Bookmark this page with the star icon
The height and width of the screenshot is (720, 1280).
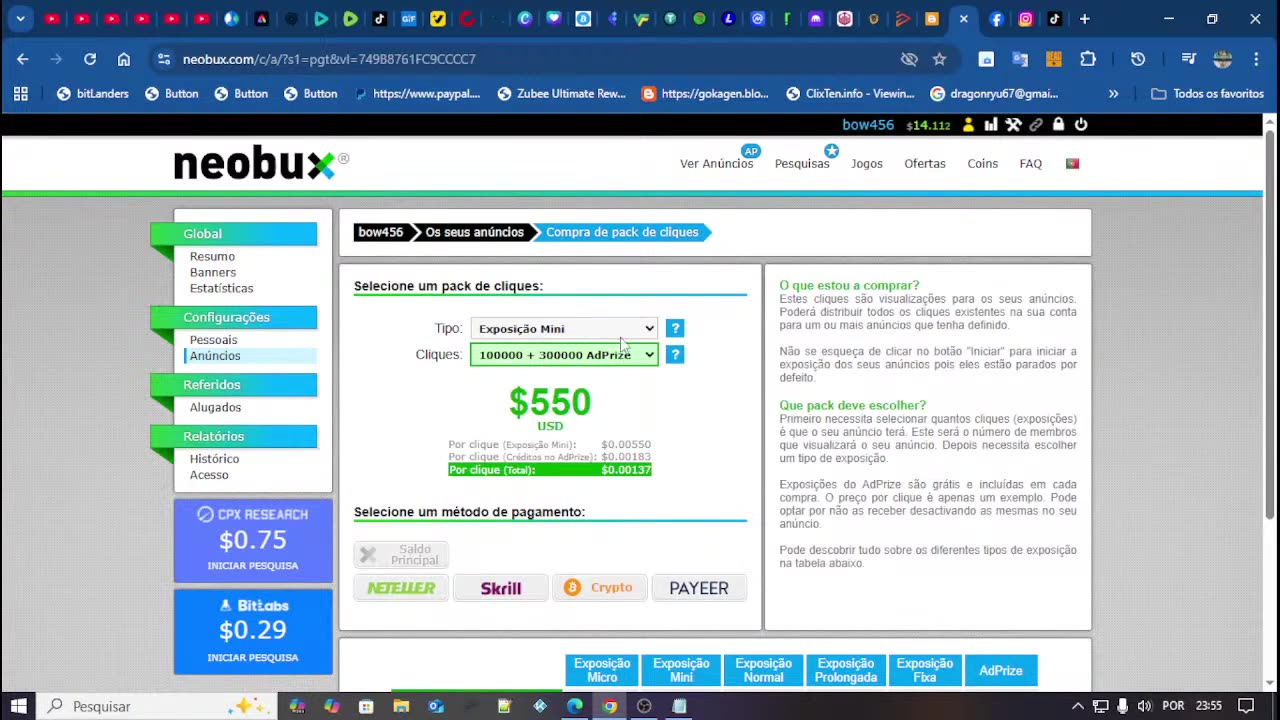coord(939,59)
